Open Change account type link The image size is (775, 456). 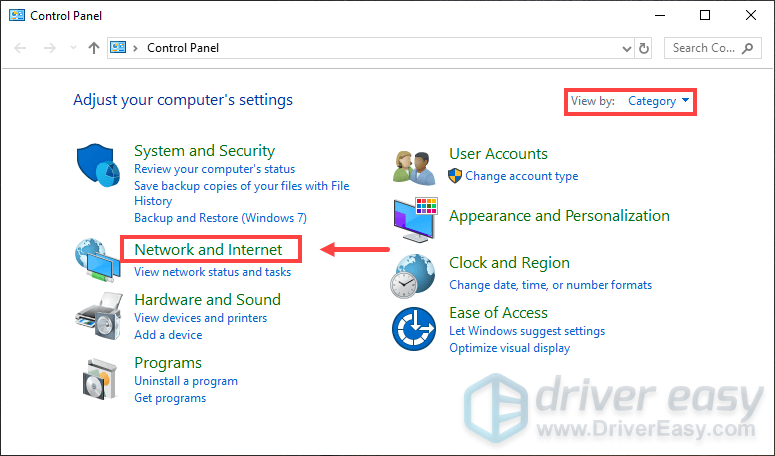(521, 176)
